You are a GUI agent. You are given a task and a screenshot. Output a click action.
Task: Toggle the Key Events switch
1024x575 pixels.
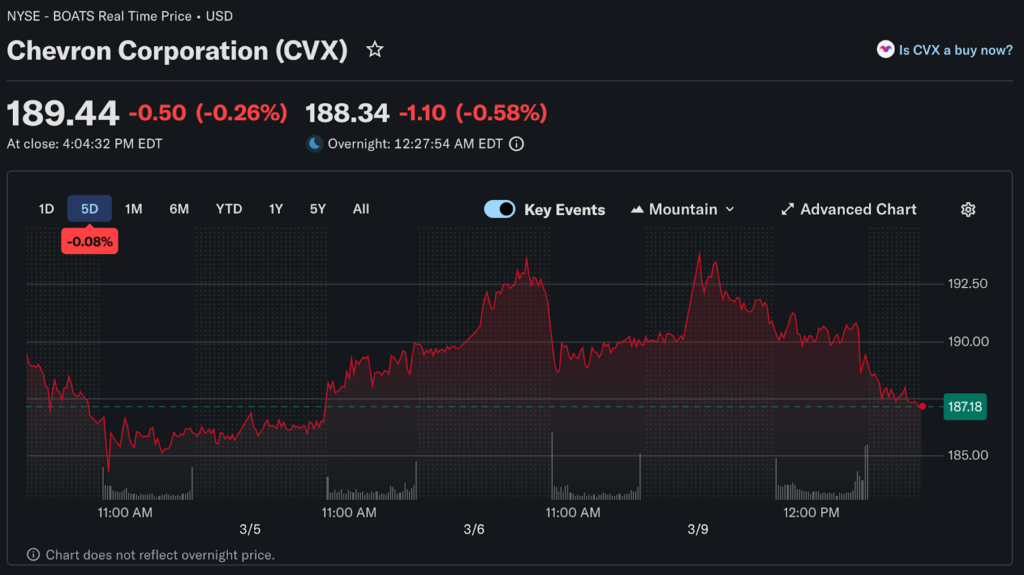tap(500, 209)
